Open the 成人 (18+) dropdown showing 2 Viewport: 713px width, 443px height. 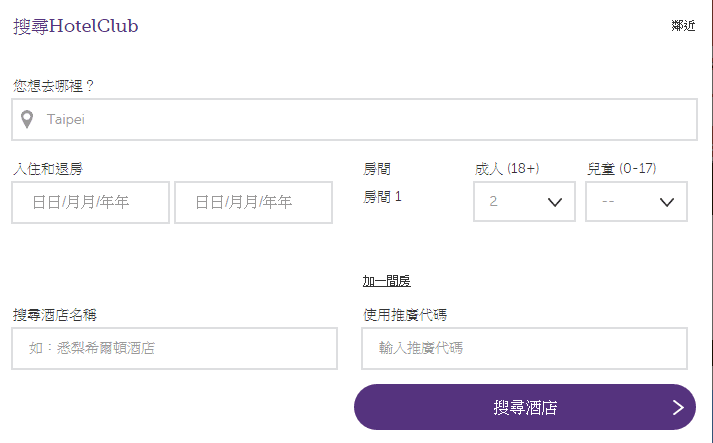[523, 202]
